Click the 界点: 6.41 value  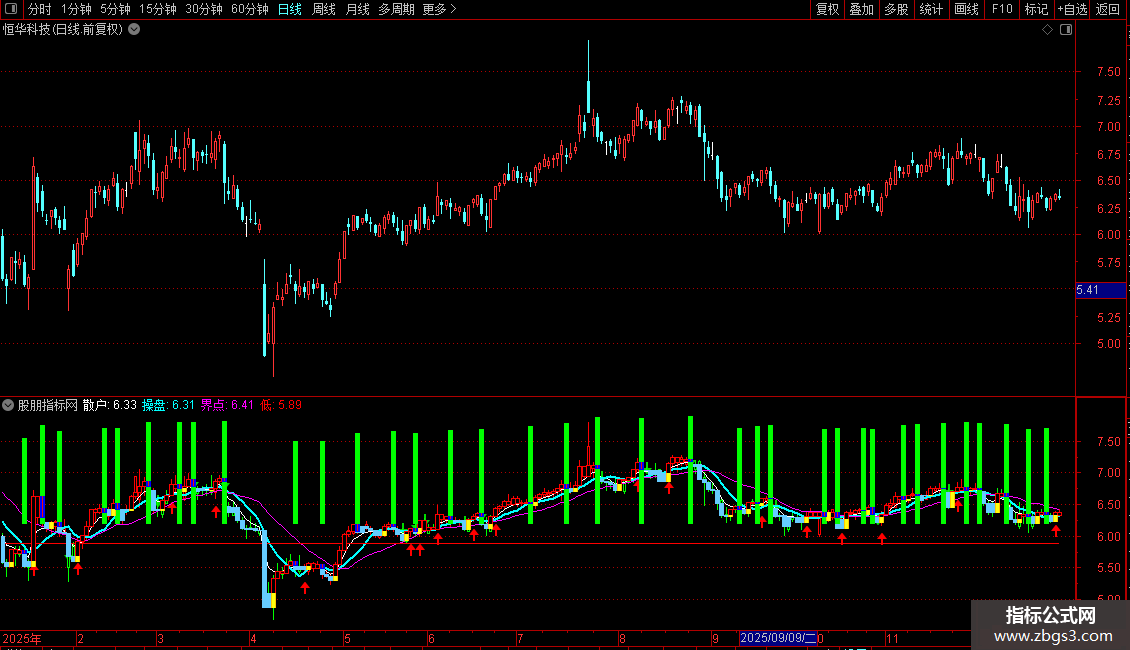pyautogui.click(x=226, y=405)
